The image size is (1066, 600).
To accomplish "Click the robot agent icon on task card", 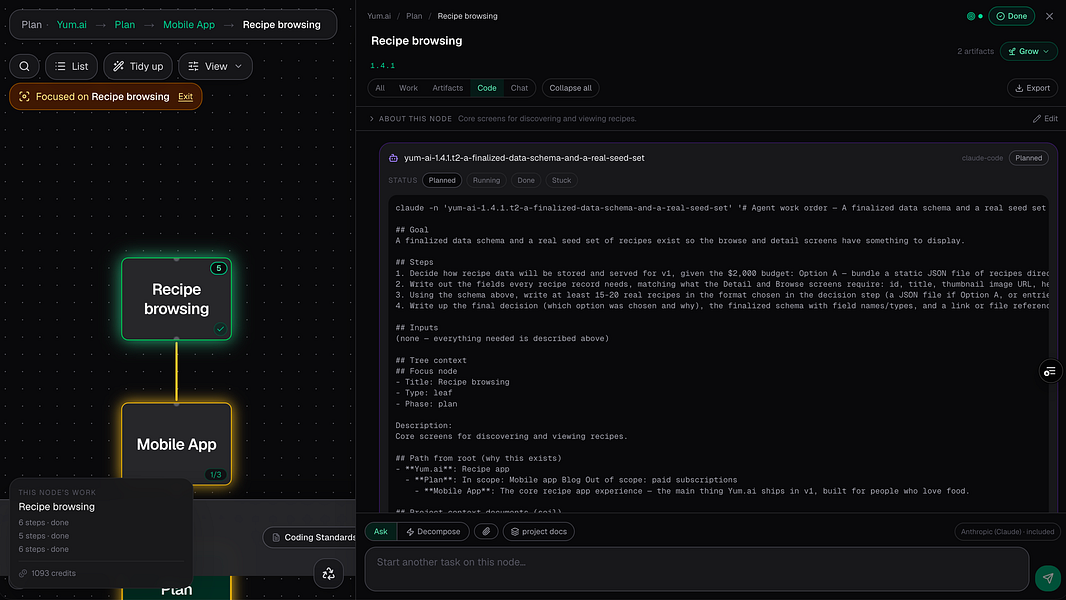I will [393, 158].
